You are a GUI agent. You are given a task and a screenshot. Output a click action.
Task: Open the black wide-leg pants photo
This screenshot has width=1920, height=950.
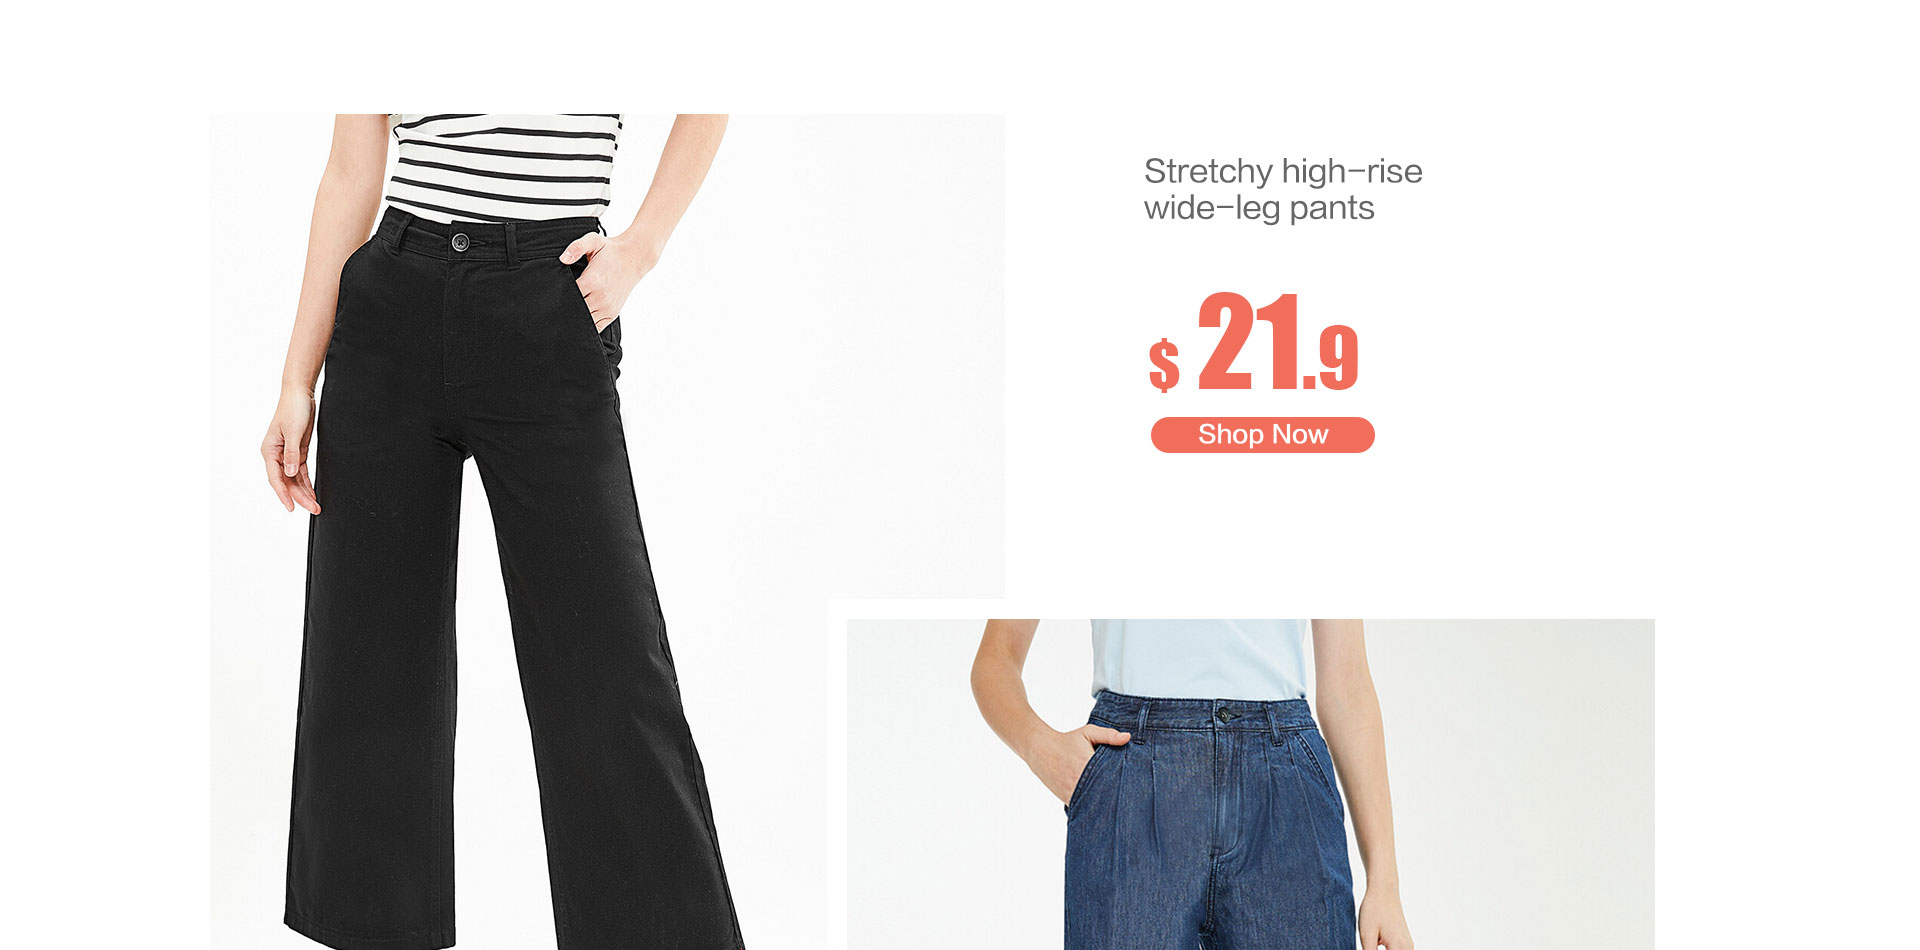tap(607, 531)
